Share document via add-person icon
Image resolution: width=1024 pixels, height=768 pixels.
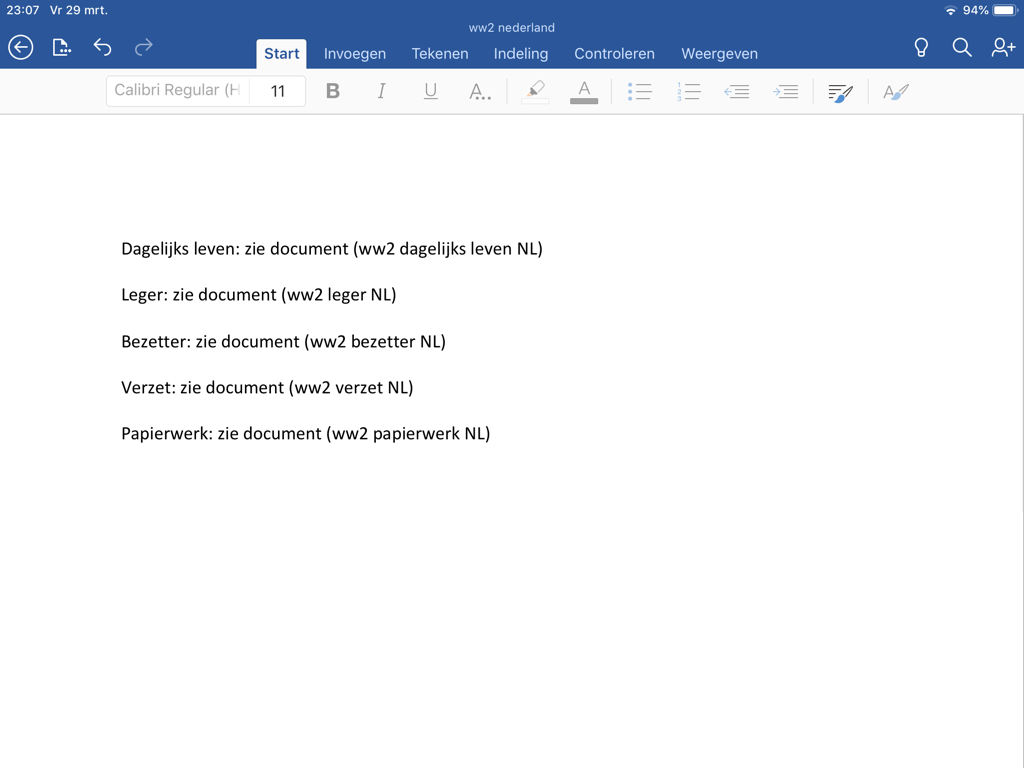(x=1003, y=47)
